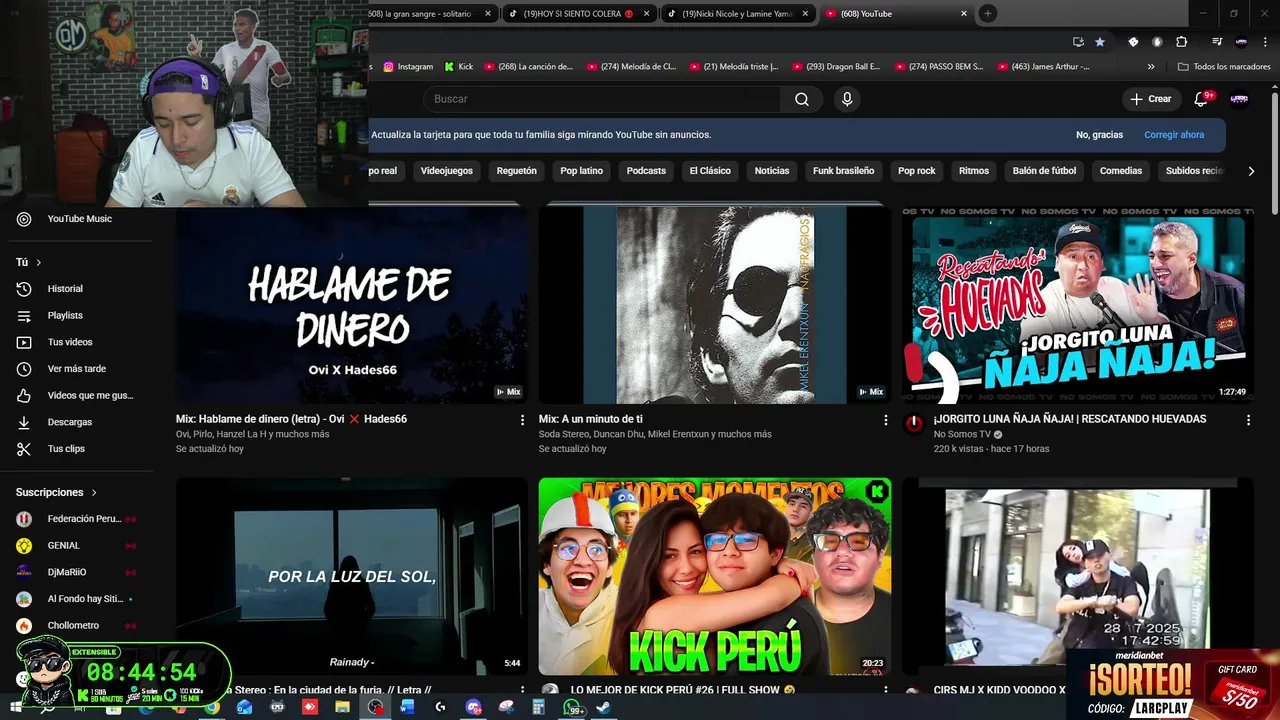
Task: Open Steam from the taskbar
Action: point(604,707)
